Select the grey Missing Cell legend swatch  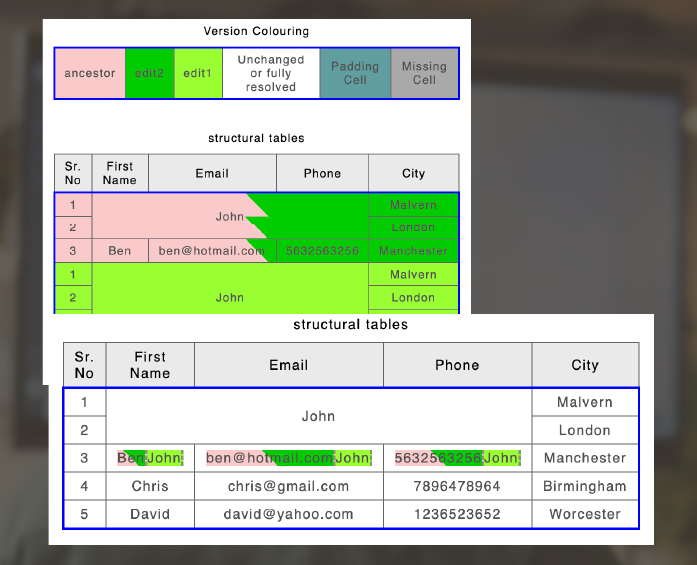click(424, 73)
